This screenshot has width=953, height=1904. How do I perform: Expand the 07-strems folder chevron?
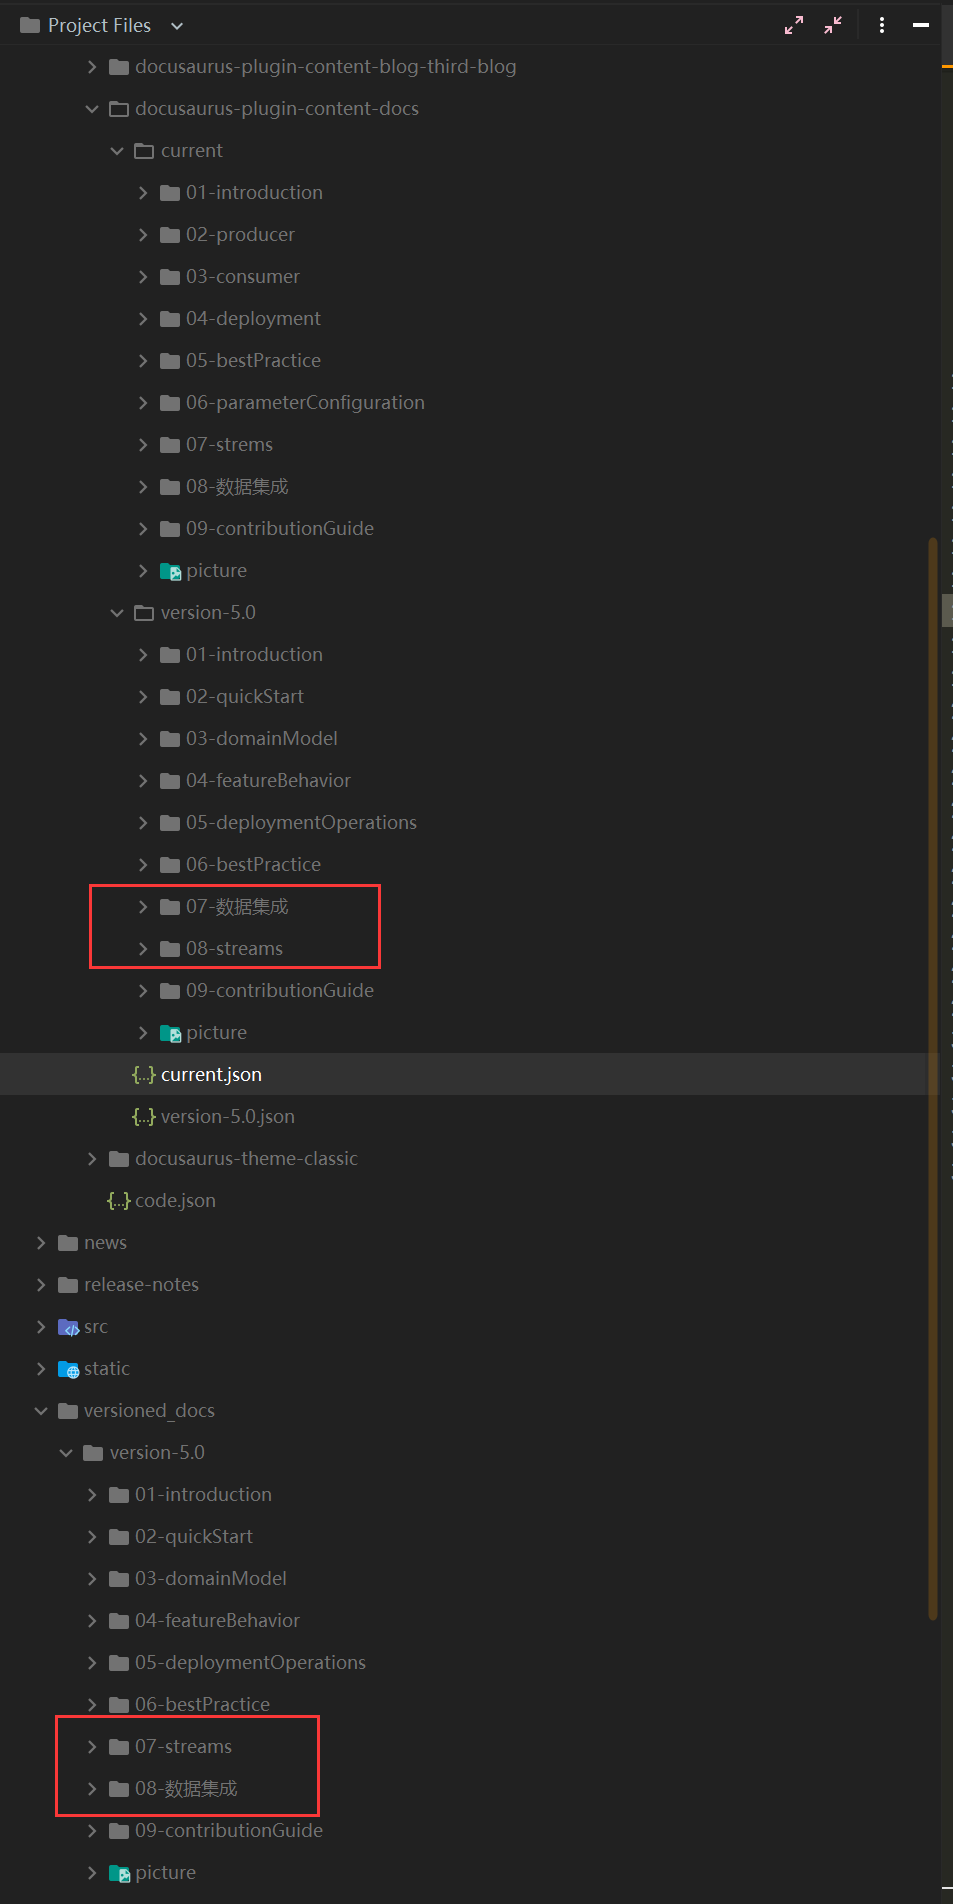coord(143,445)
